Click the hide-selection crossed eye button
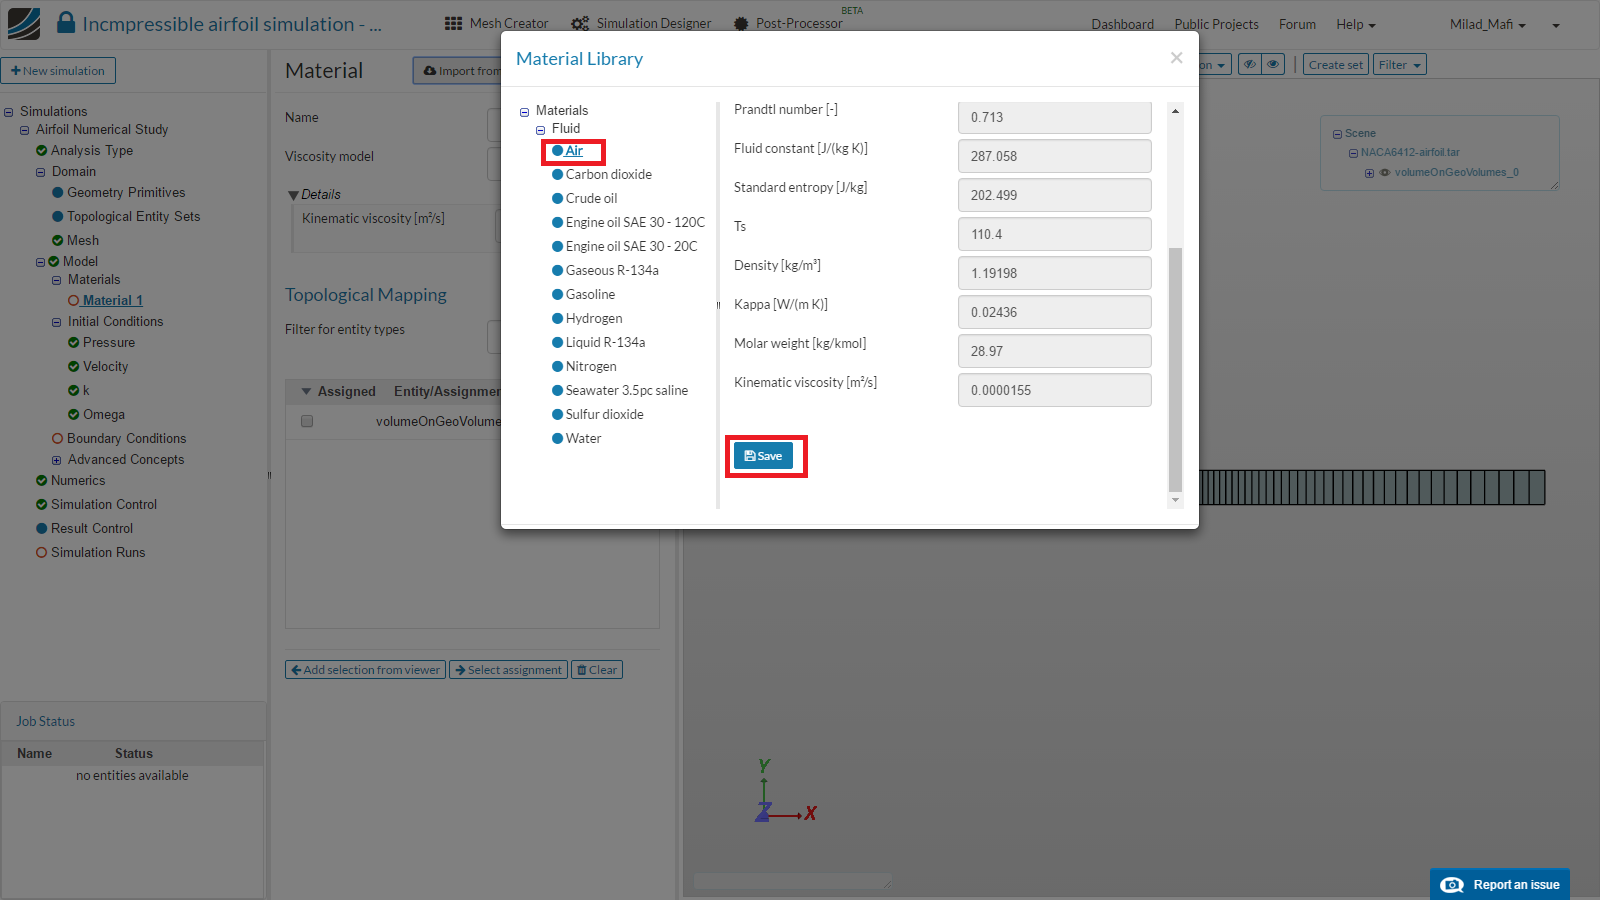 [1249, 65]
